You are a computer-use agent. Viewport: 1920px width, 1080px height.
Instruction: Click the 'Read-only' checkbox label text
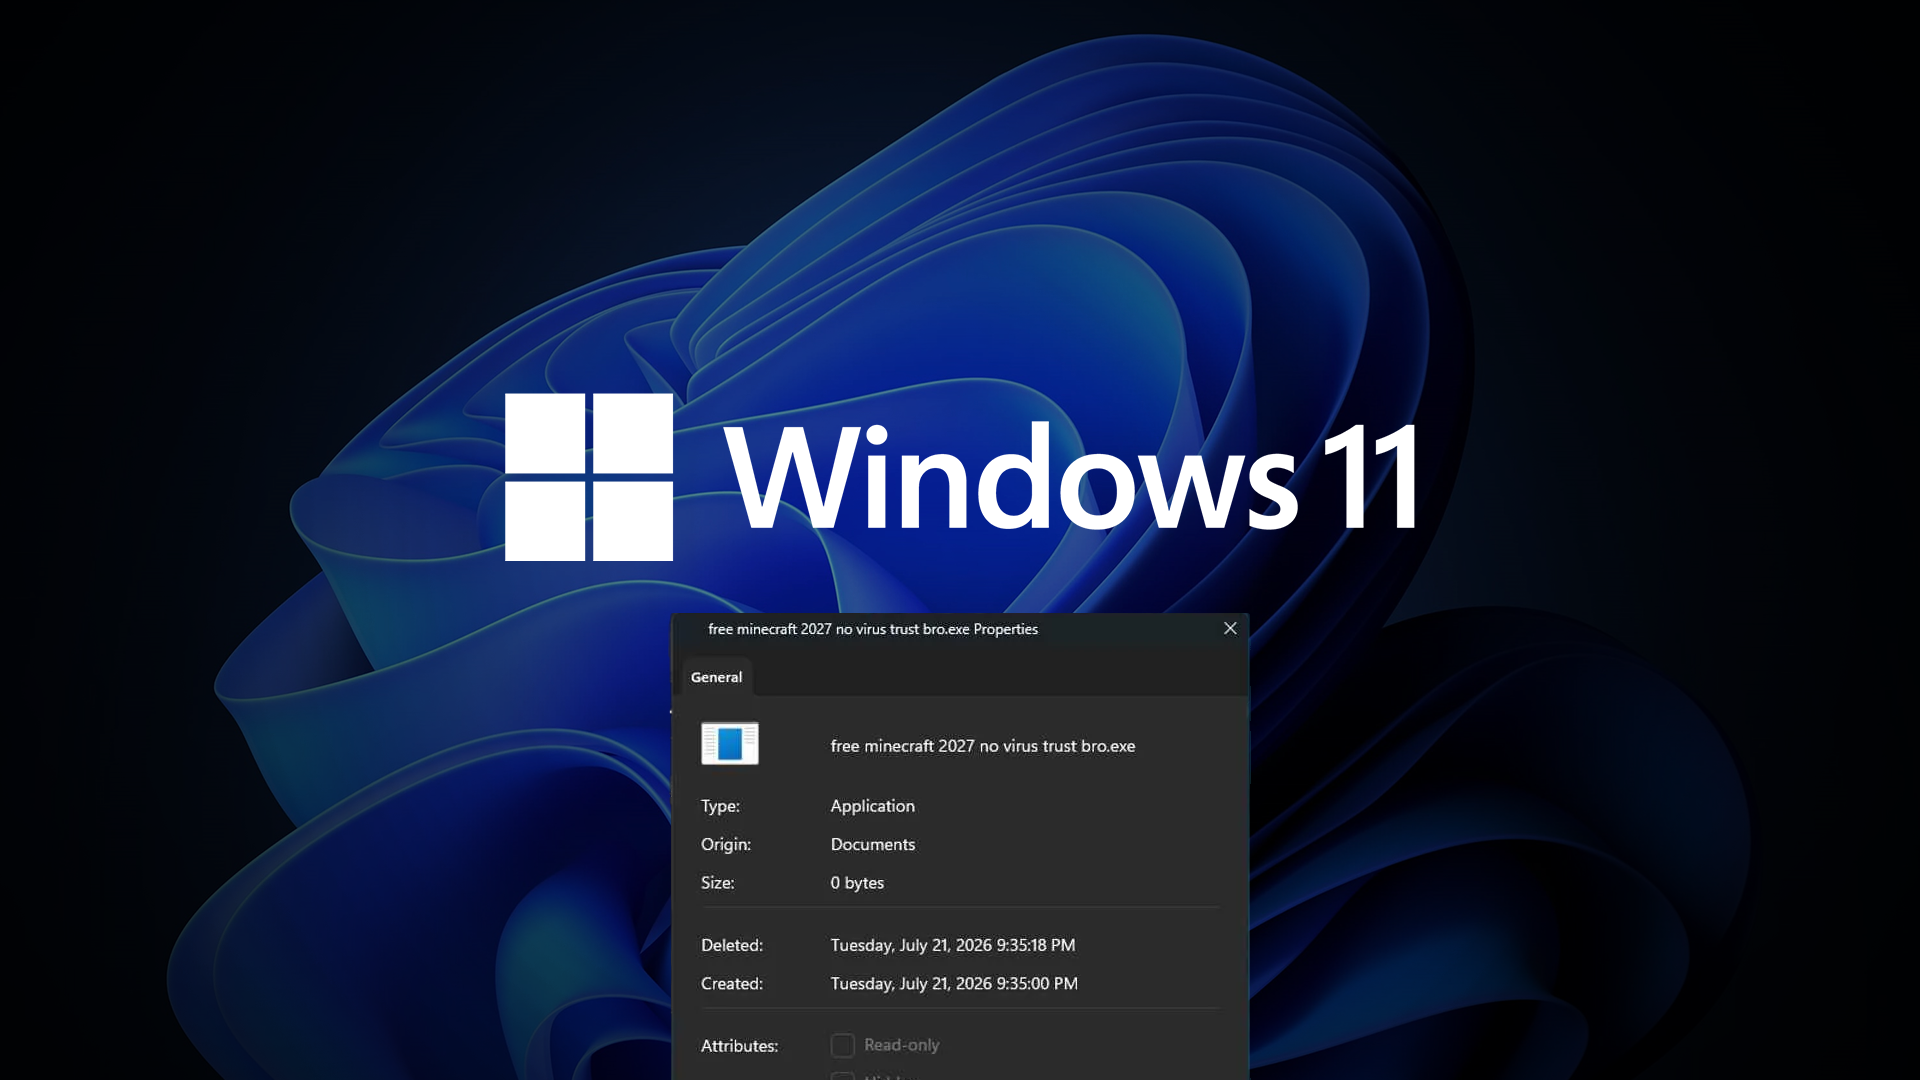pos(902,1045)
